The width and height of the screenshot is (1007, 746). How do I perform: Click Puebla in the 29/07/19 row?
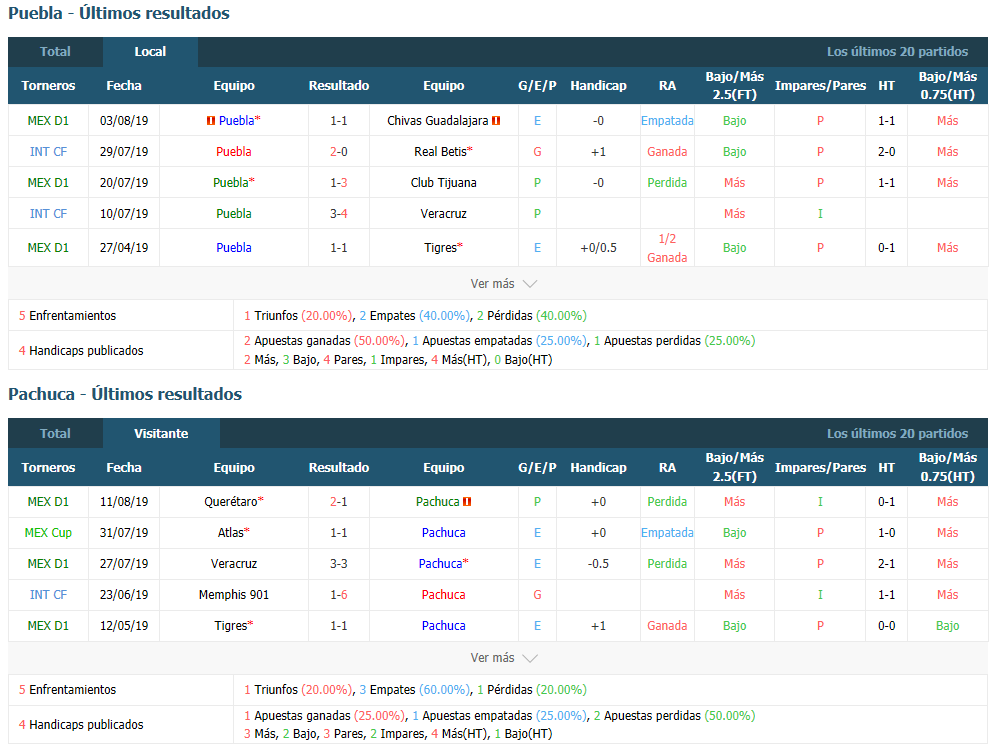pyautogui.click(x=234, y=152)
